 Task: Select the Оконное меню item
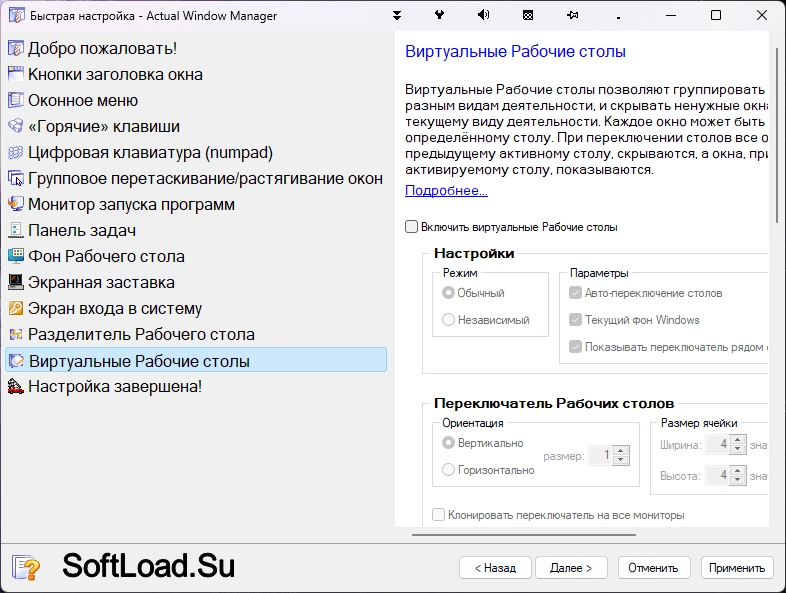[73, 100]
